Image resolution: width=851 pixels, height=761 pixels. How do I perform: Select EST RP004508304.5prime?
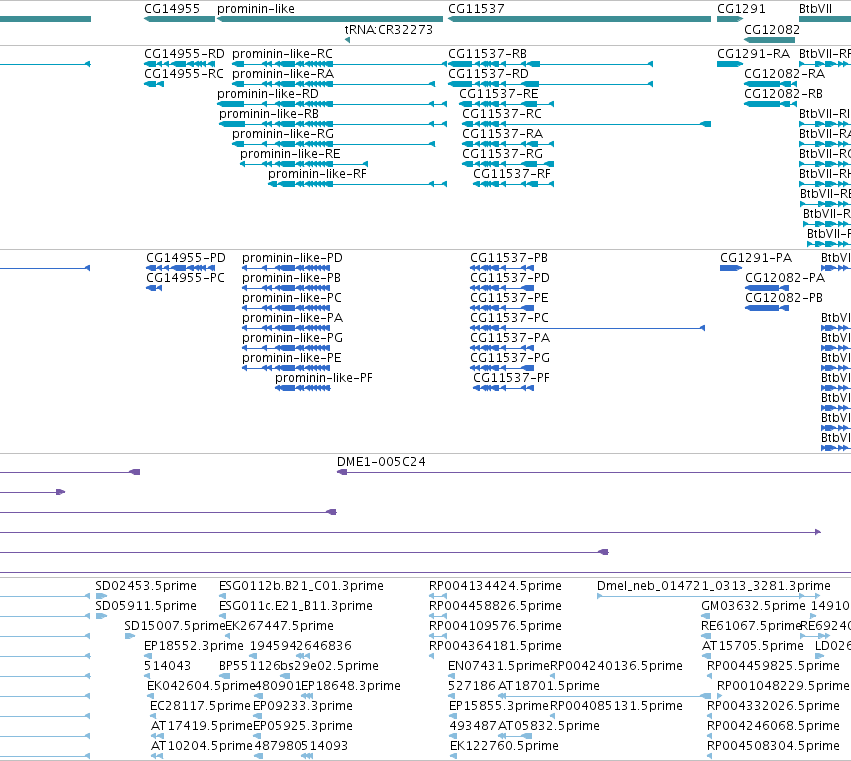point(709,756)
